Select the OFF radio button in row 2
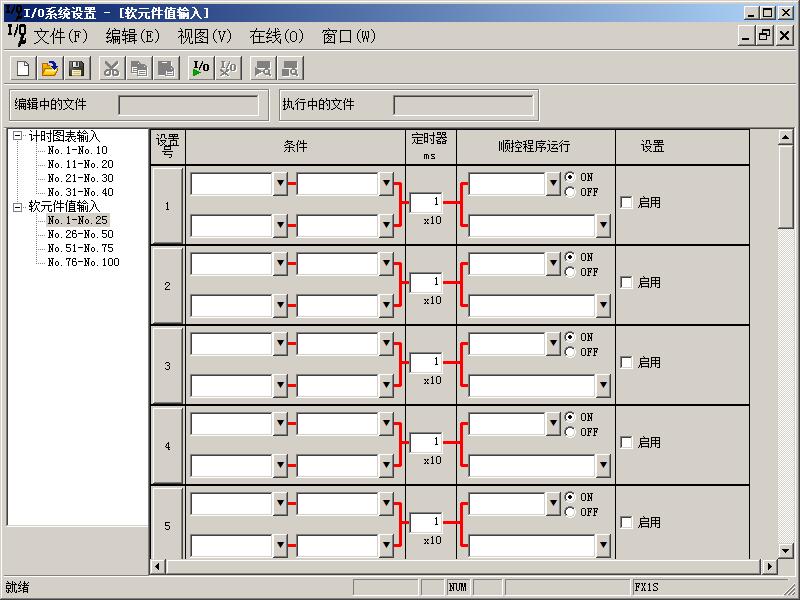800x600 pixels. 570,272
